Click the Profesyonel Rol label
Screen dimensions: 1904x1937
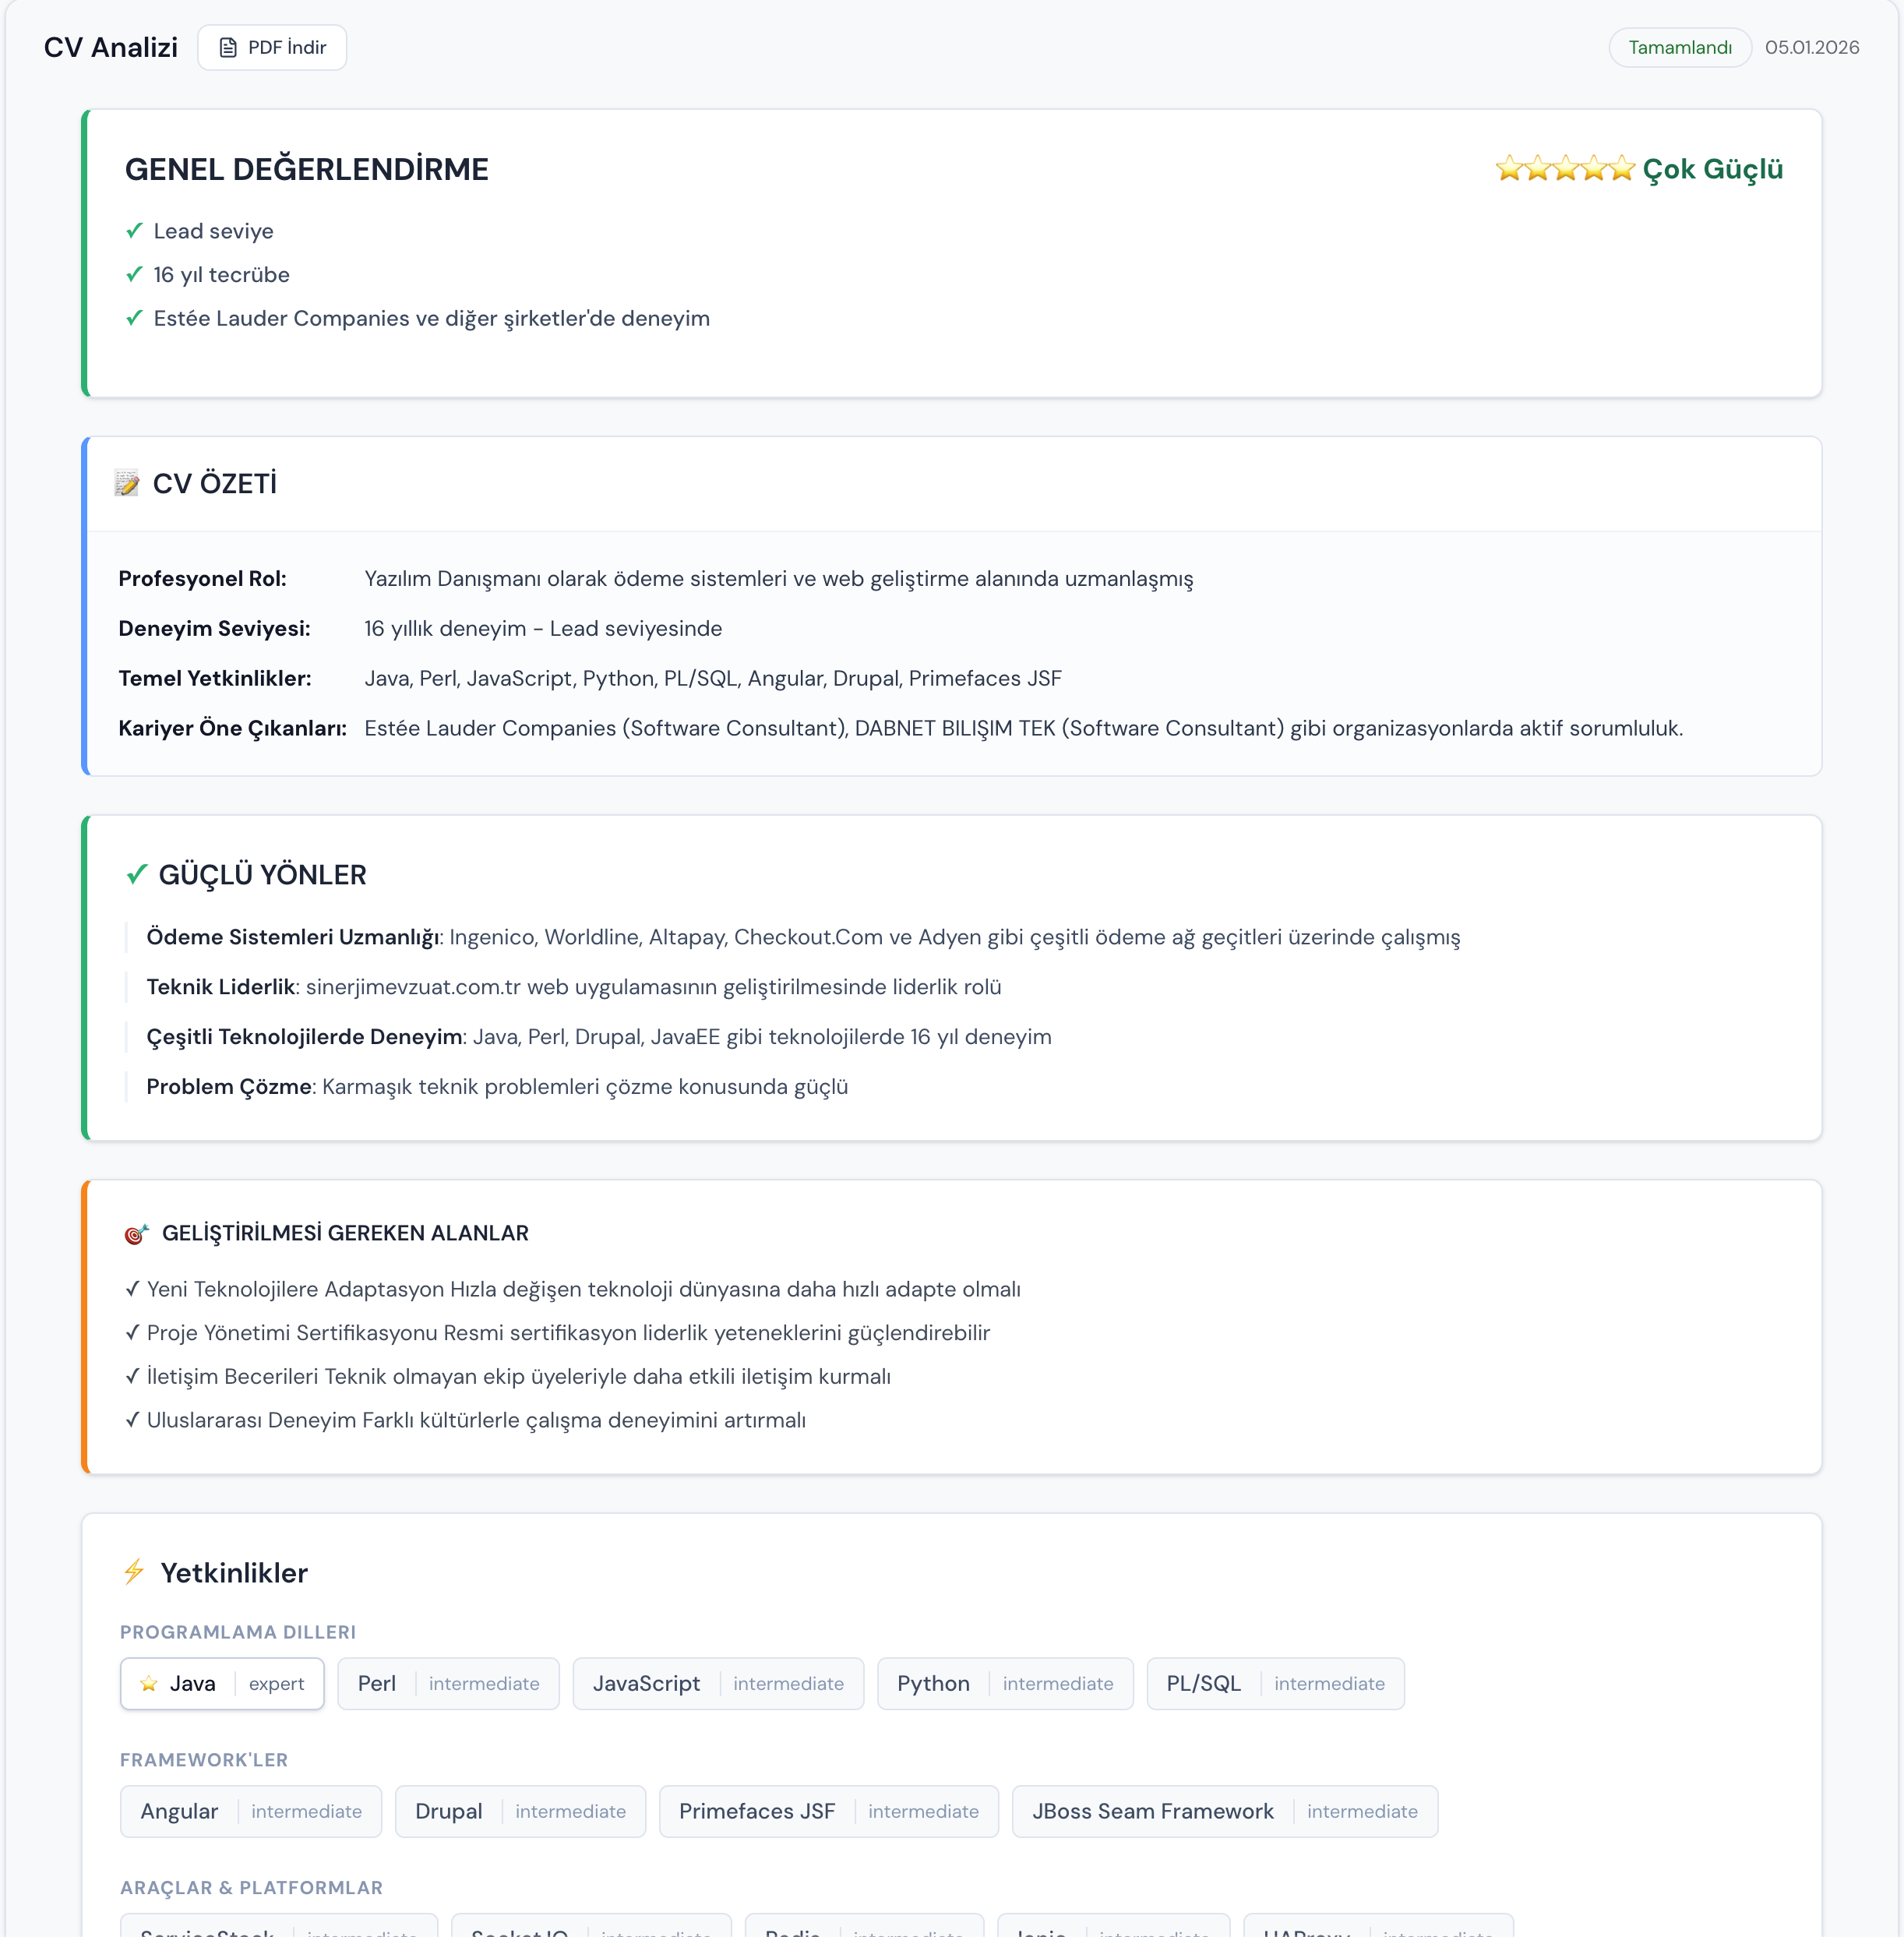click(203, 579)
